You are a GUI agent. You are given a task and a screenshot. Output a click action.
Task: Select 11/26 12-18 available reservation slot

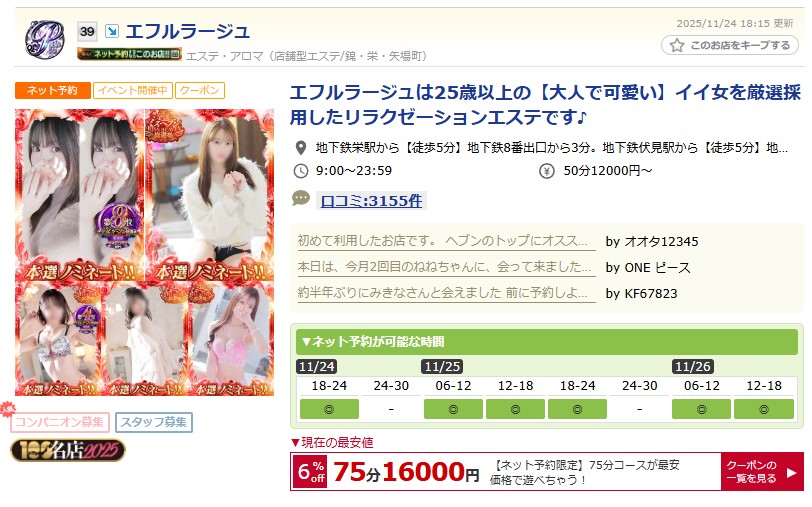point(764,409)
